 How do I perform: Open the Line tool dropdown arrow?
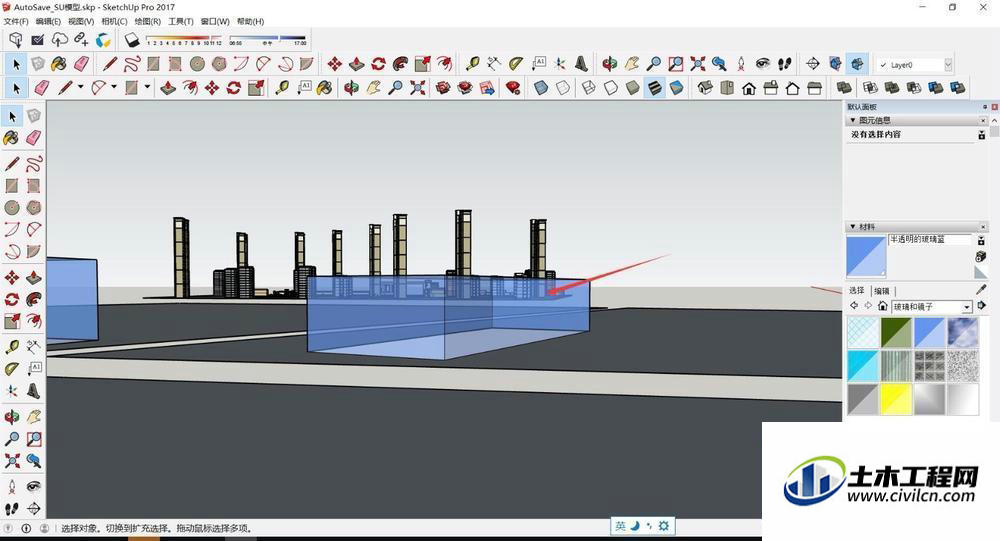(80, 87)
